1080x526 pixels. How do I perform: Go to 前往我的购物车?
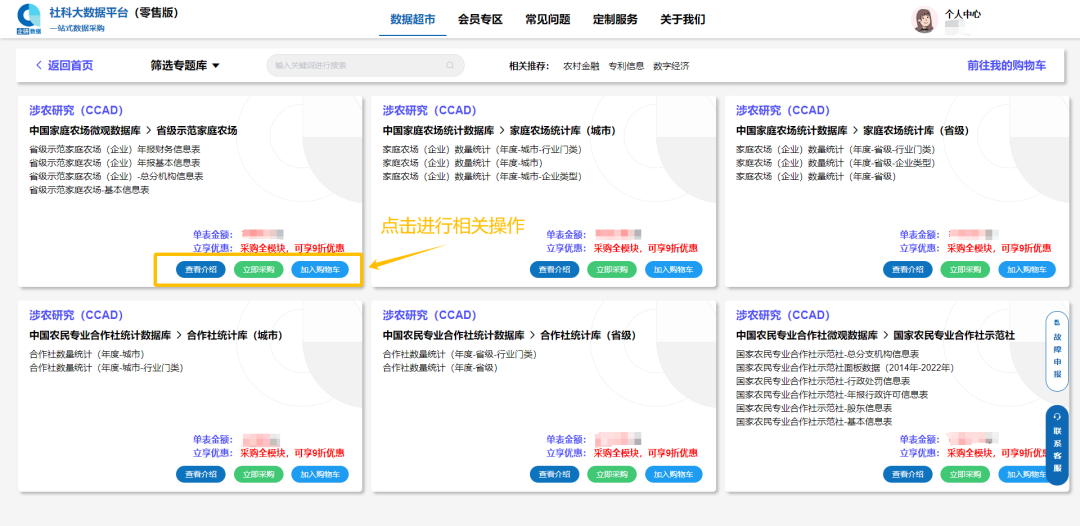(1006, 65)
